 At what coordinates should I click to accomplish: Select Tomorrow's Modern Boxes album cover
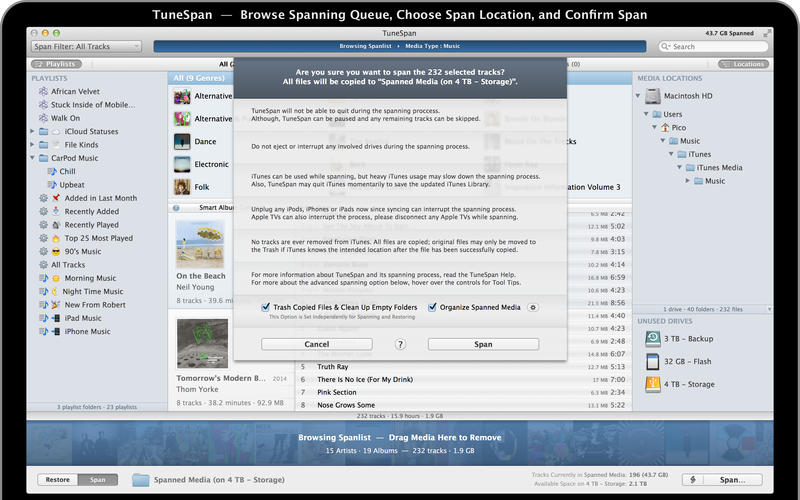click(203, 343)
